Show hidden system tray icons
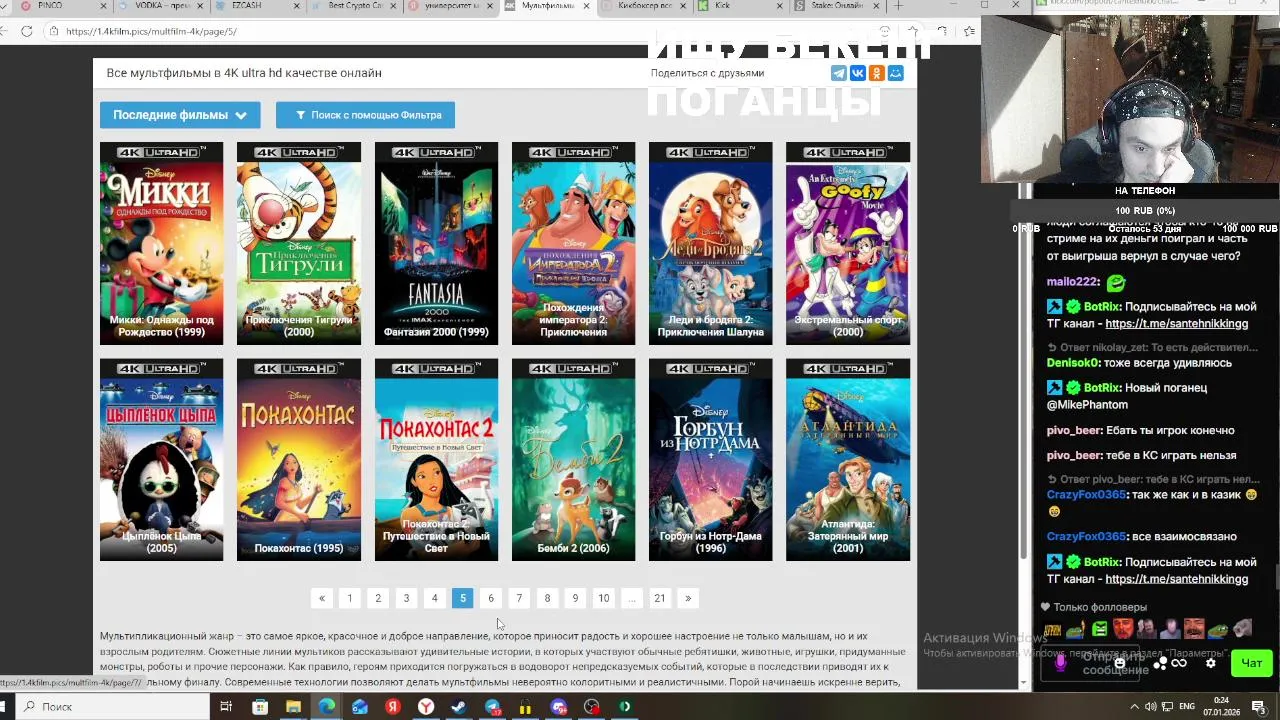The image size is (1280, 720). (1134, 707)
